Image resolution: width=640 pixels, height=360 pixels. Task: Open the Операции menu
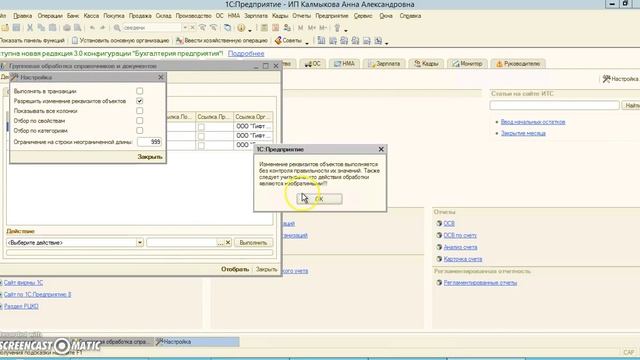tap(50, 16)
